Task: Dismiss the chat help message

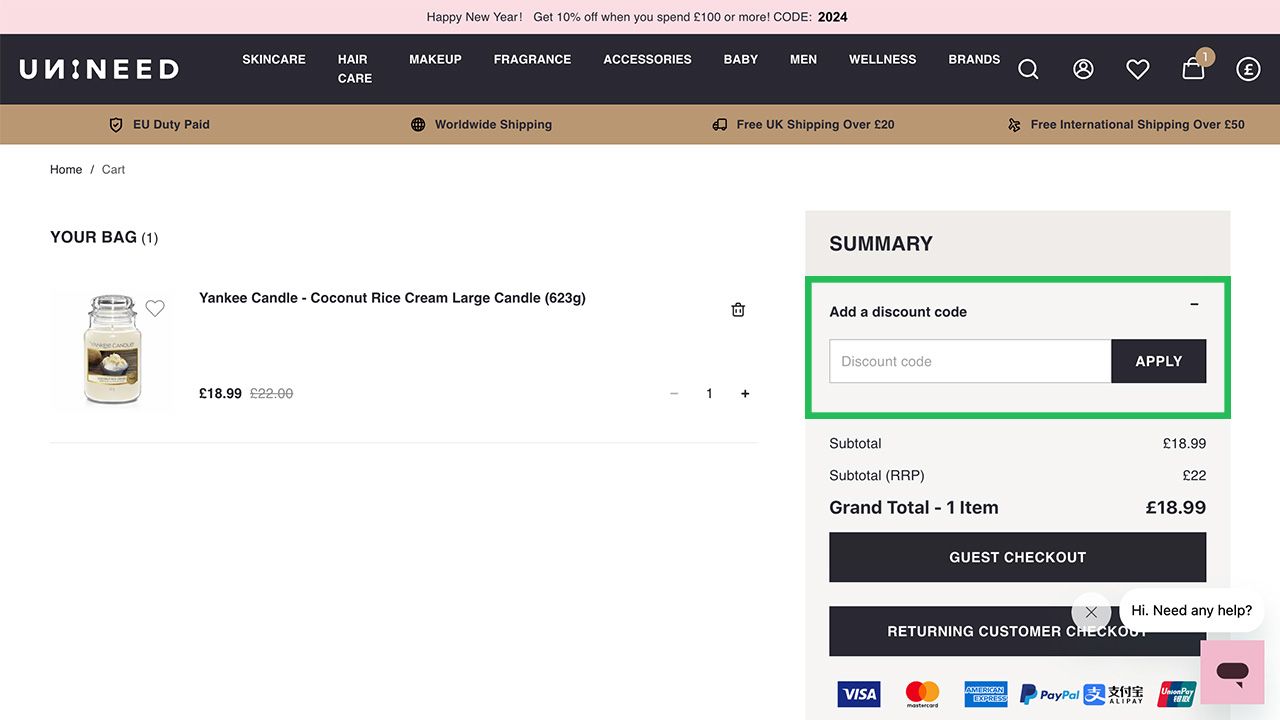Action: pos(1091,612)
